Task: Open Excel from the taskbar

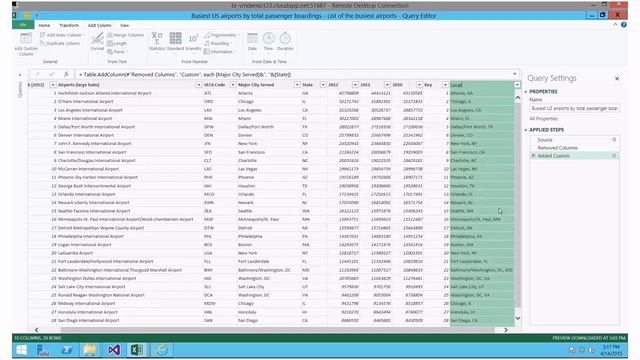Action: coord(137,350)
